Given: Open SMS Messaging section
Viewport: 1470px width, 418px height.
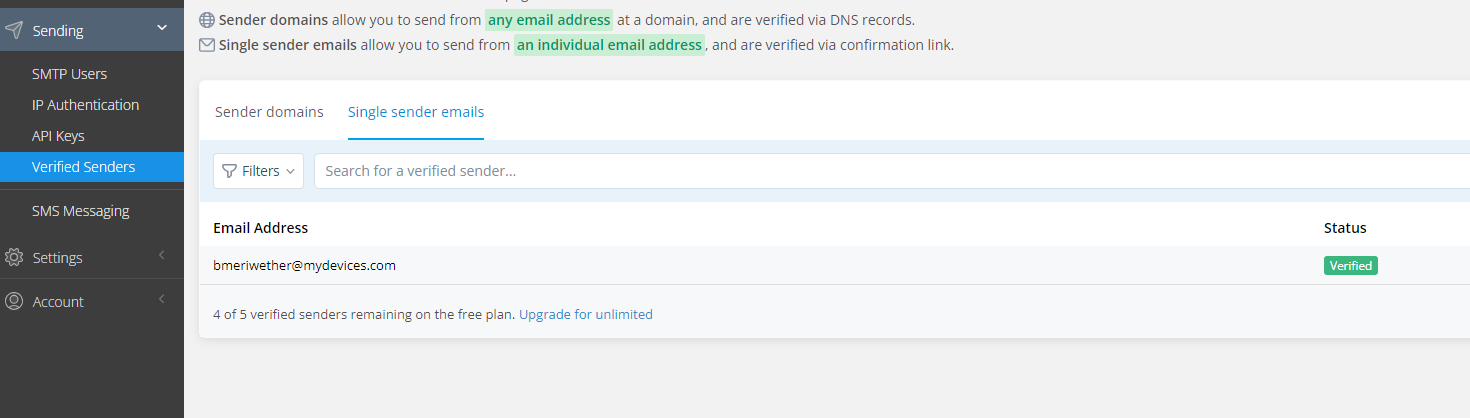Looking at the screenshot, I should (x=80, y=211).
